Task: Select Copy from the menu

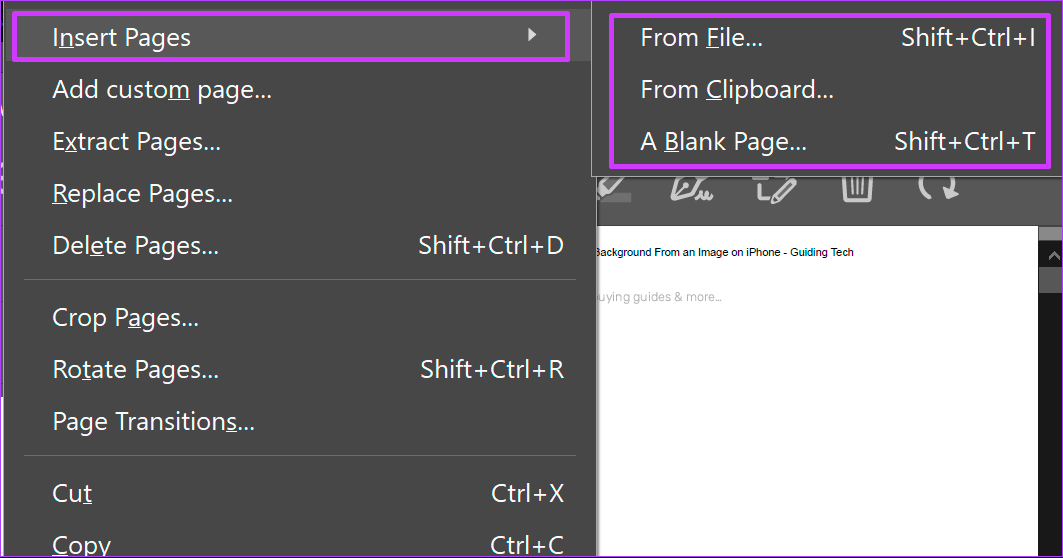Action: [x=81, y=545]
